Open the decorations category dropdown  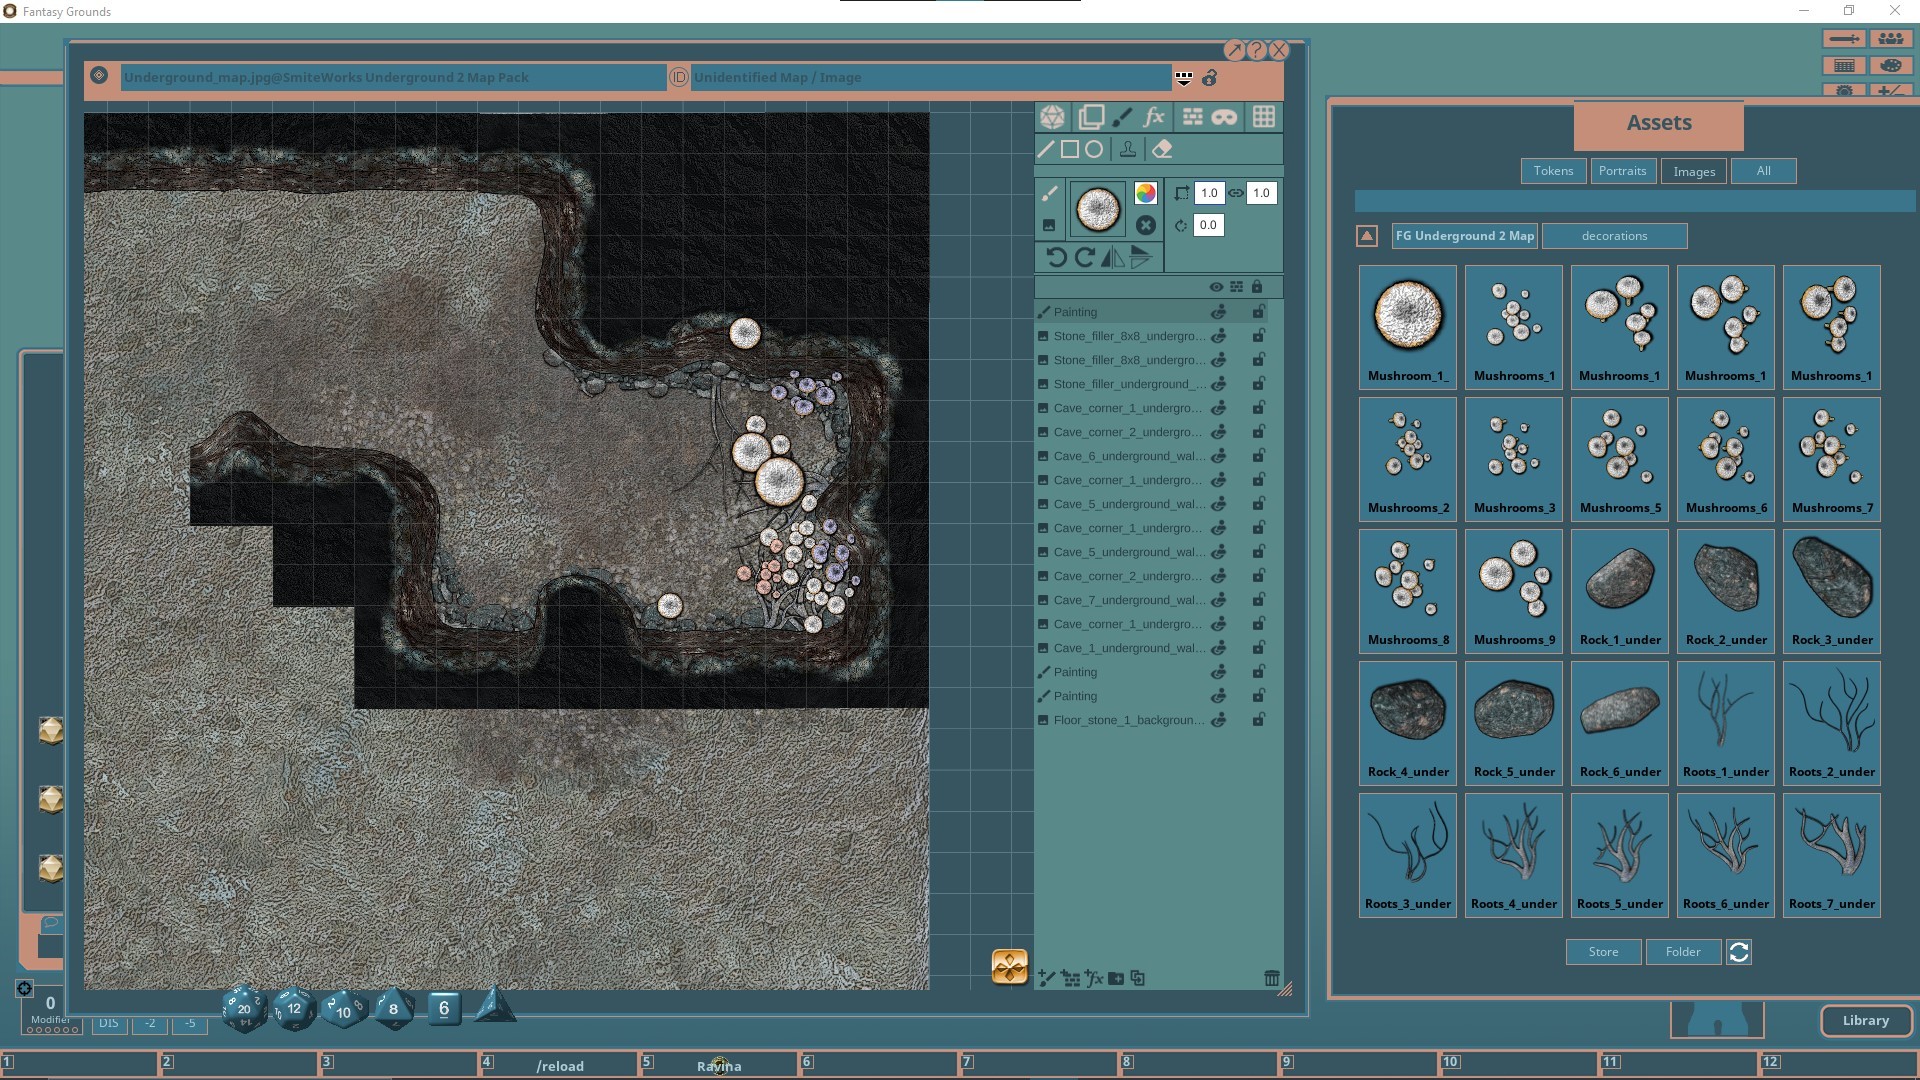pyautogui.click(x=1614, y=236)
